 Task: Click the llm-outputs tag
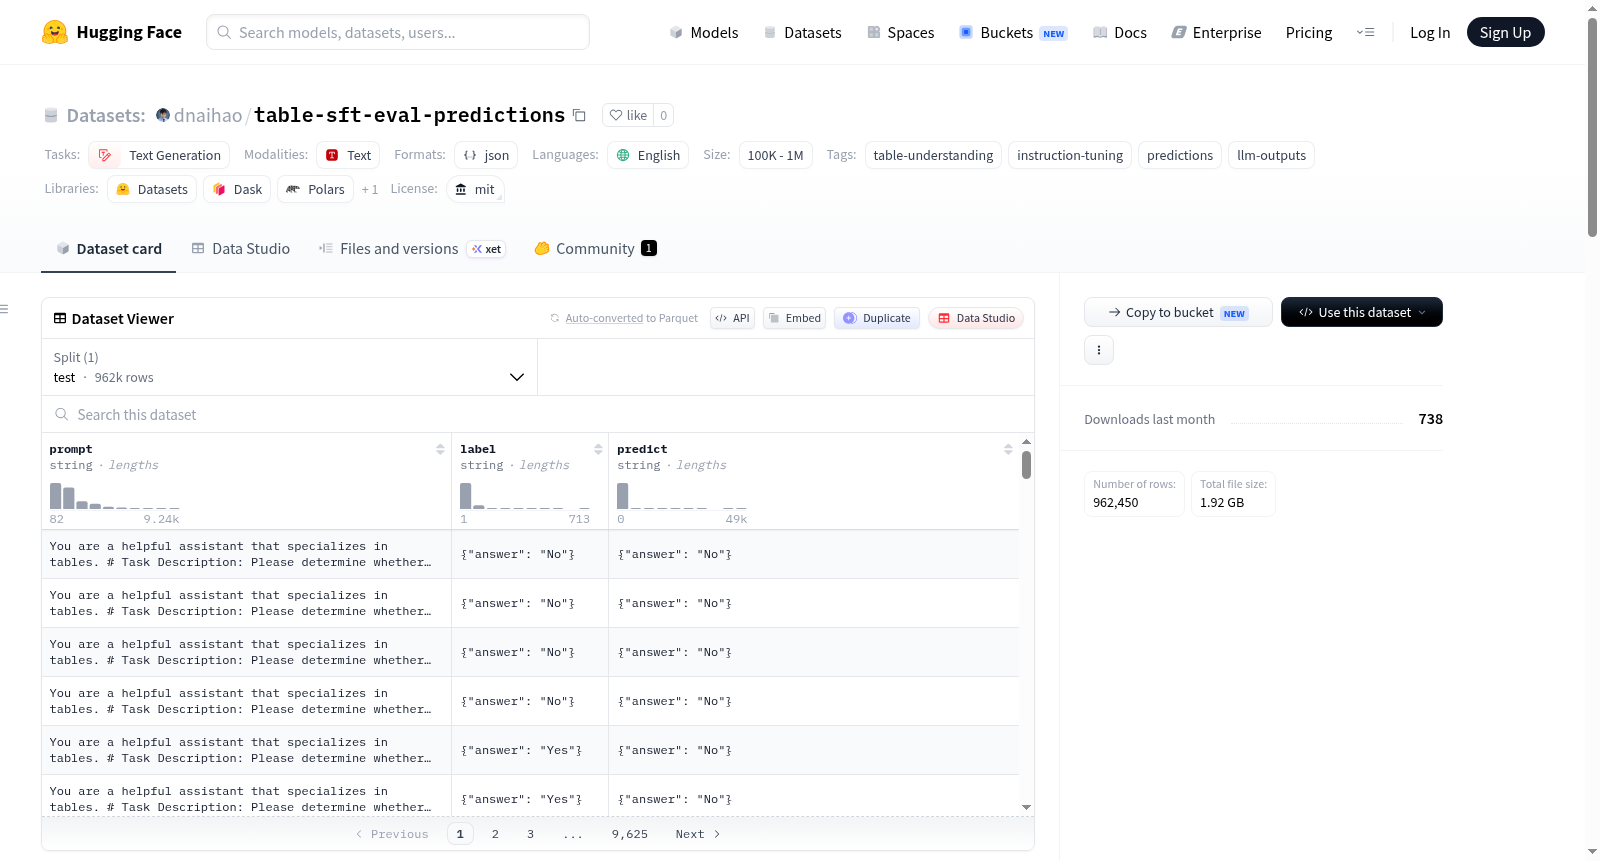(x=1271, y=155)
